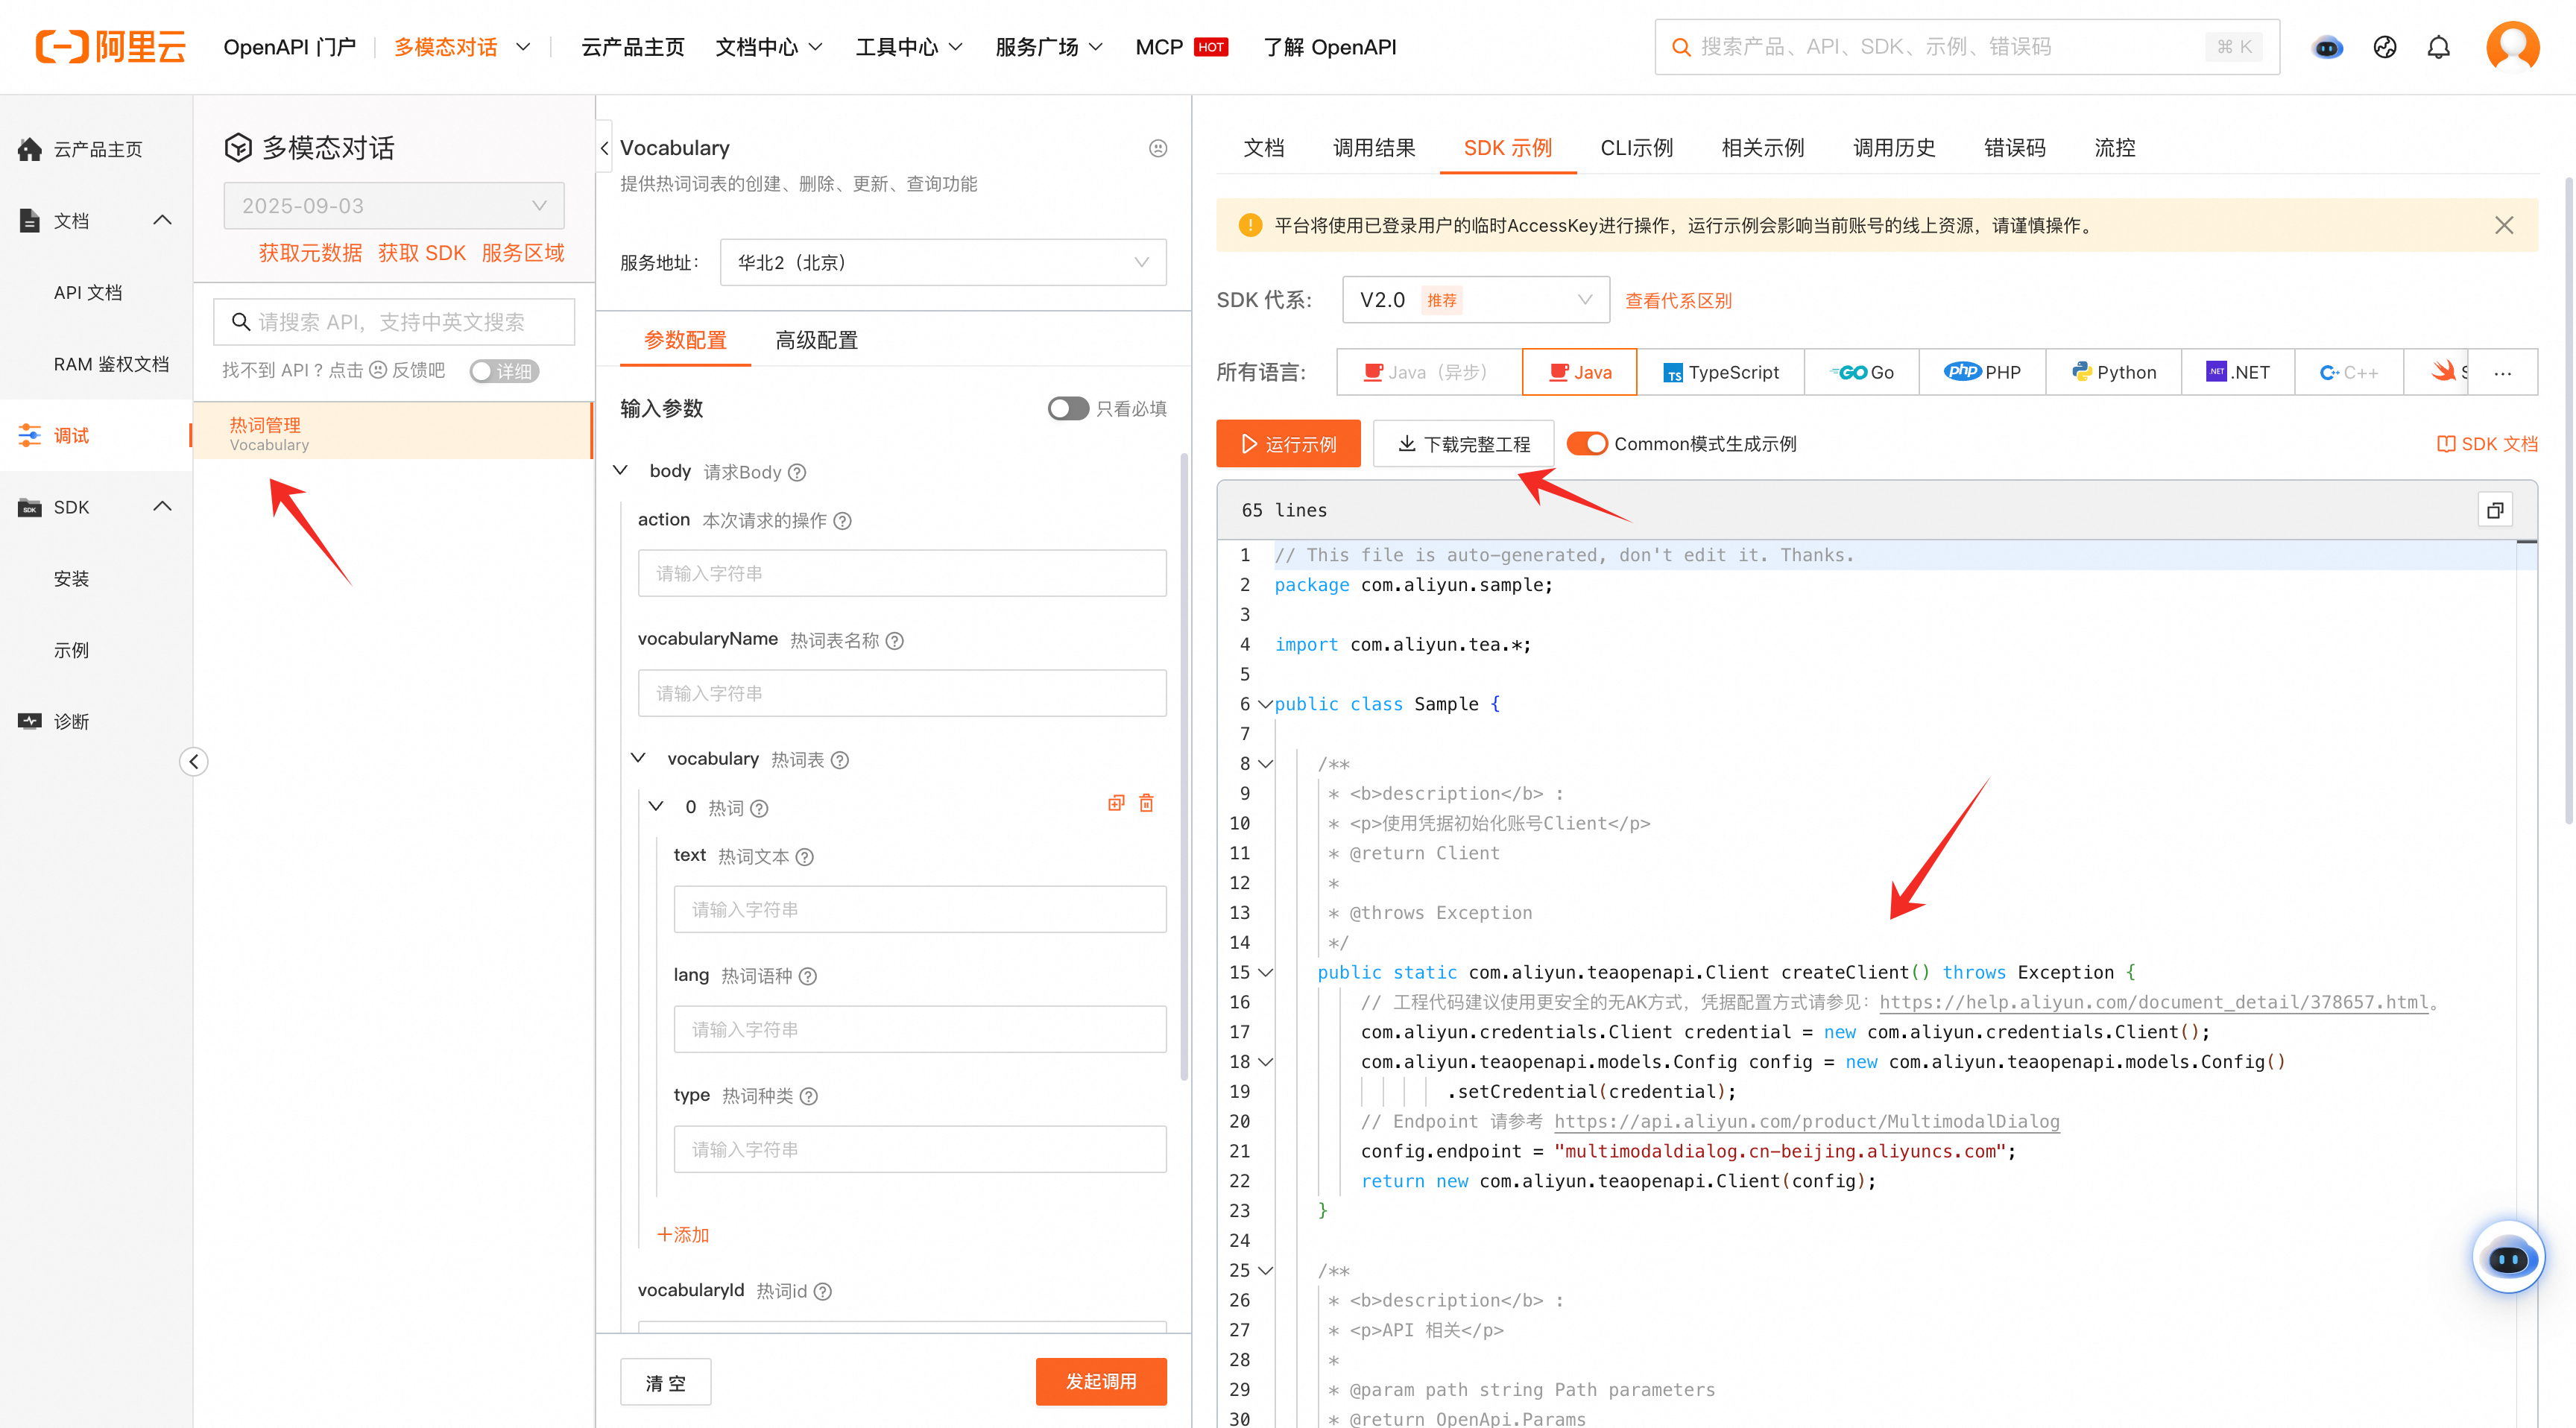The height and width of the screenshot is (1428, 2576).
Task: Collapse the vocabulary 热词表 section
Action: coord(639,759)
